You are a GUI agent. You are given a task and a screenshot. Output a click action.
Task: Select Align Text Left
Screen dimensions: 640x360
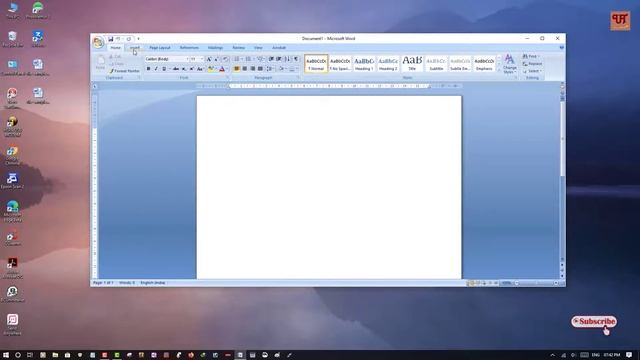click(237, 69)
